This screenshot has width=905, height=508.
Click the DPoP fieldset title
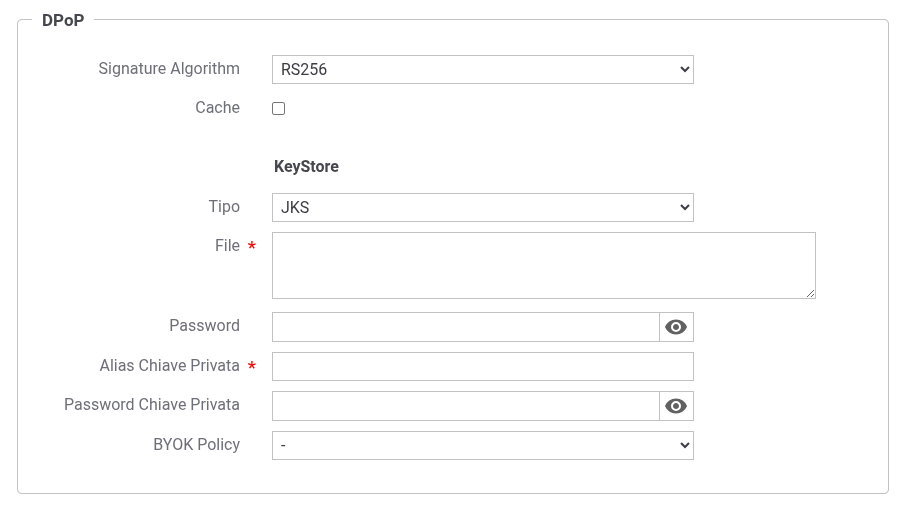point(63,20)
